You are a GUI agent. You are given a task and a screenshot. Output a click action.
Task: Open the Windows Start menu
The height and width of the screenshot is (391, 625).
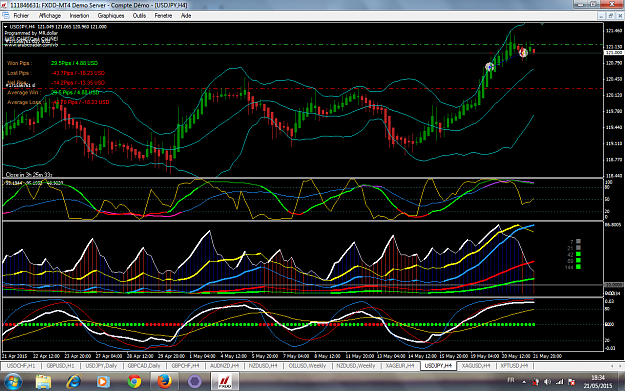pyautogui.click(x=13, y=381)
